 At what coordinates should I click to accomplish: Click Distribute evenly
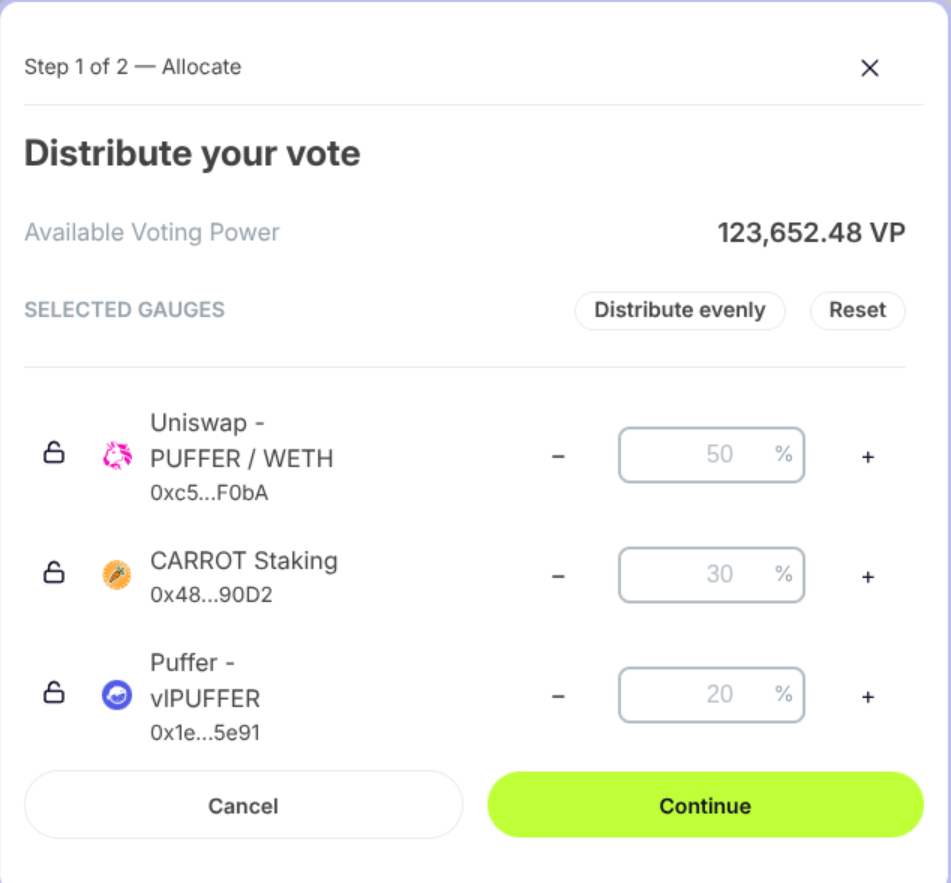[680, 311]
